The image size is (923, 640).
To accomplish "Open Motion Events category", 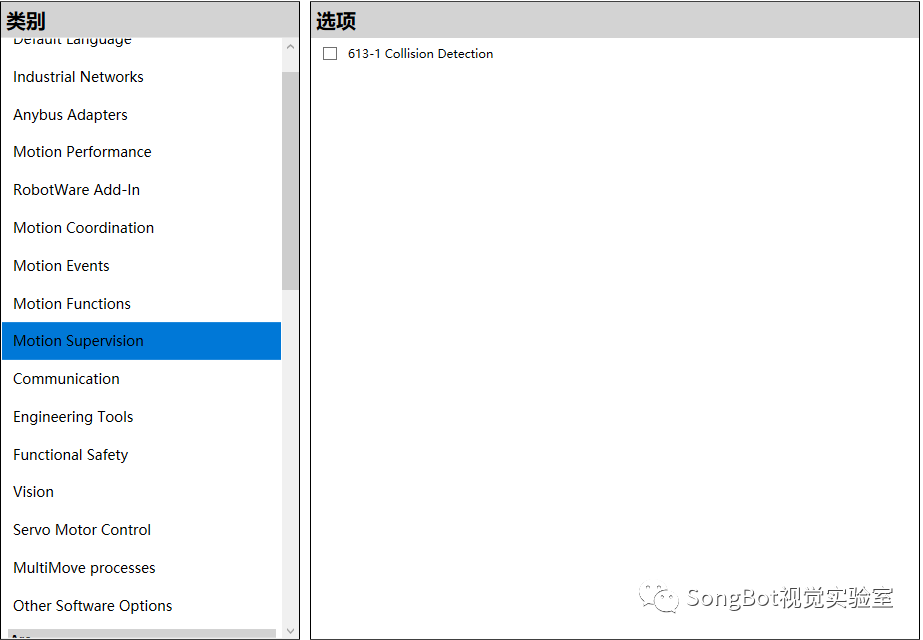I will point(141,266).
